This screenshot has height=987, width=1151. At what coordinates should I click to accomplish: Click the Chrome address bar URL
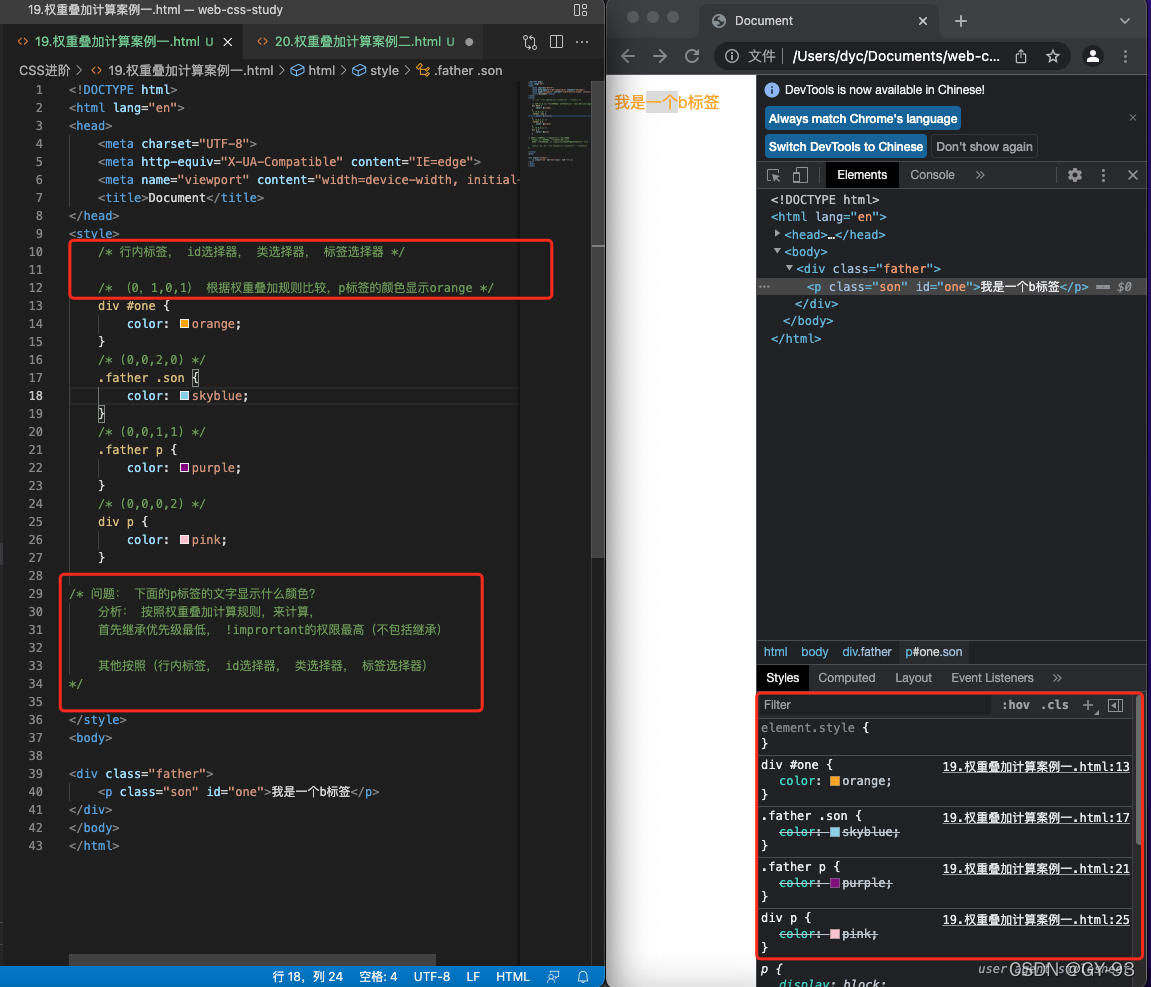coord(896,57)
